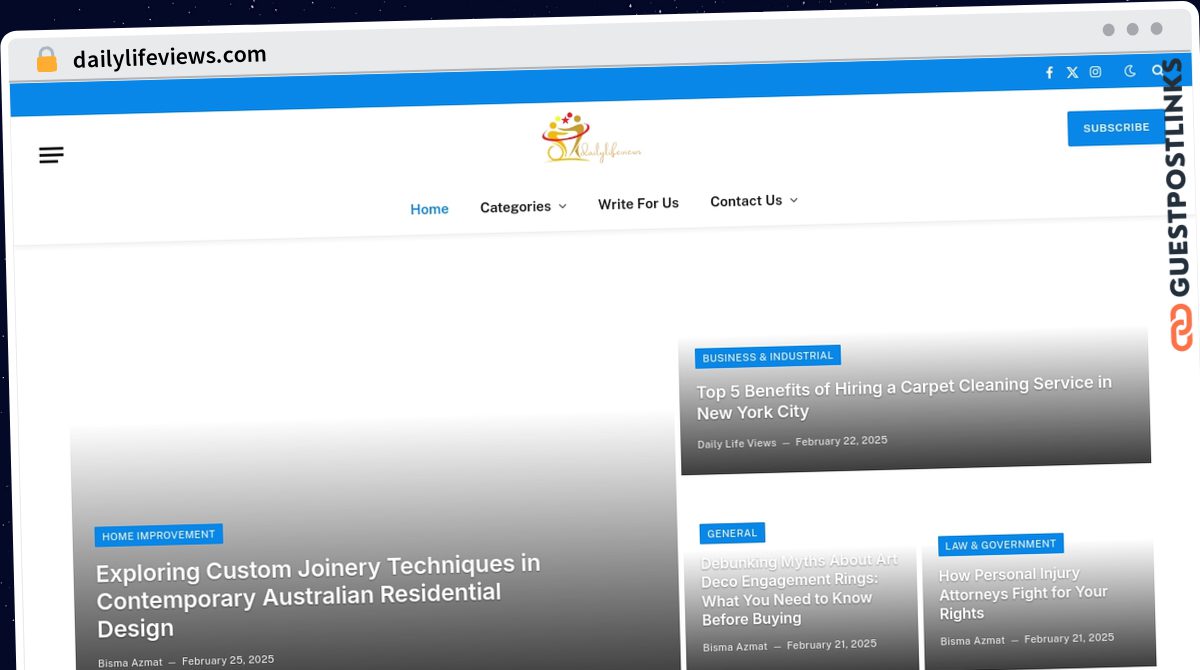The height and width of the screenshot is (670, 1200).
Task: Open the Write For Us page
Action: (x=638, y=203)
